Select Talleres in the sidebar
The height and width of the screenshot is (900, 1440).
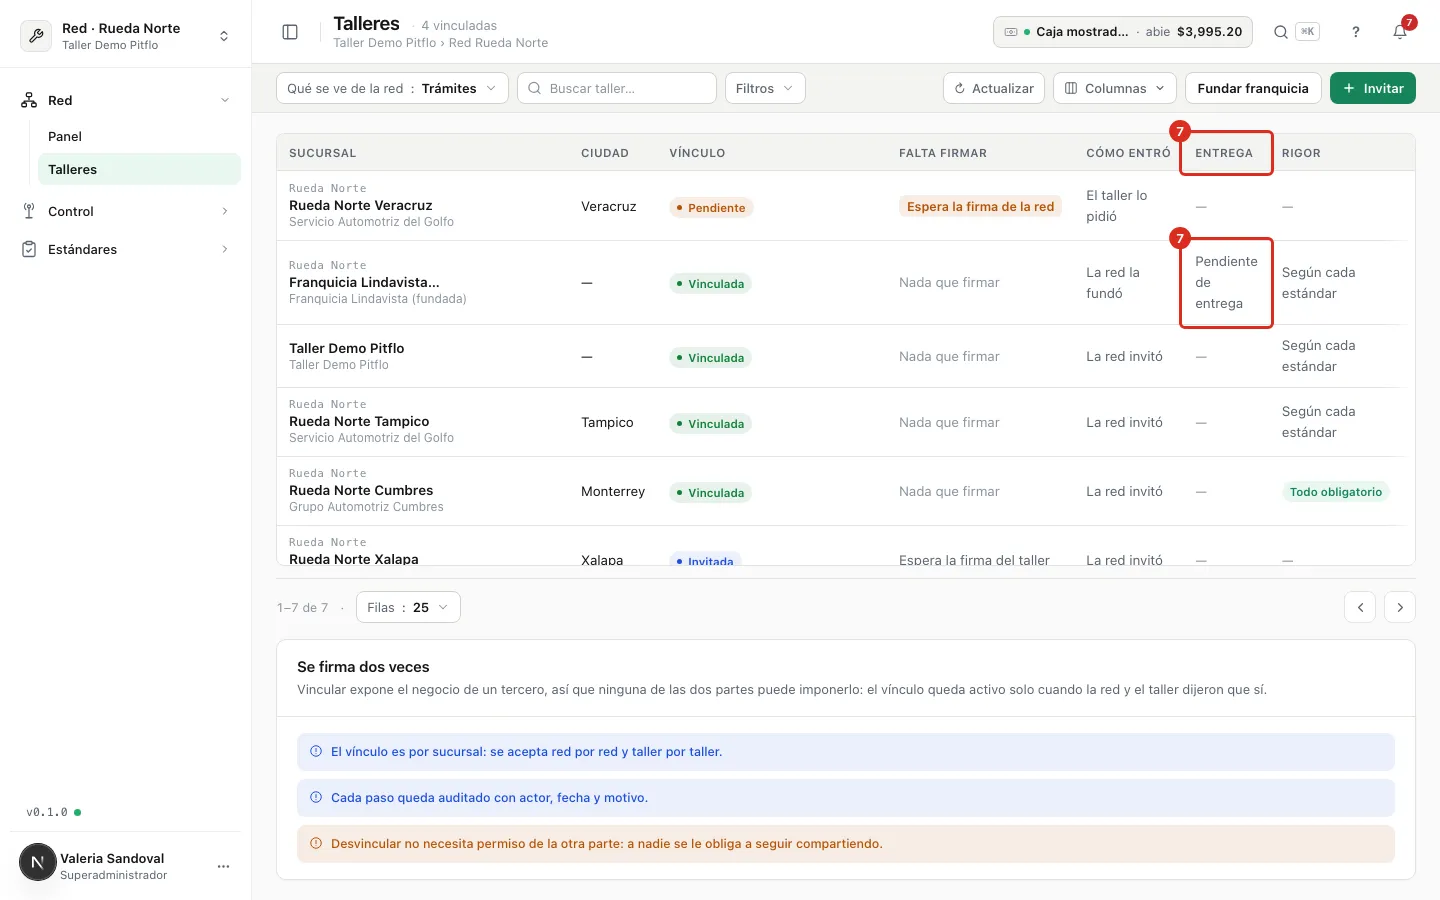point(139,169)
